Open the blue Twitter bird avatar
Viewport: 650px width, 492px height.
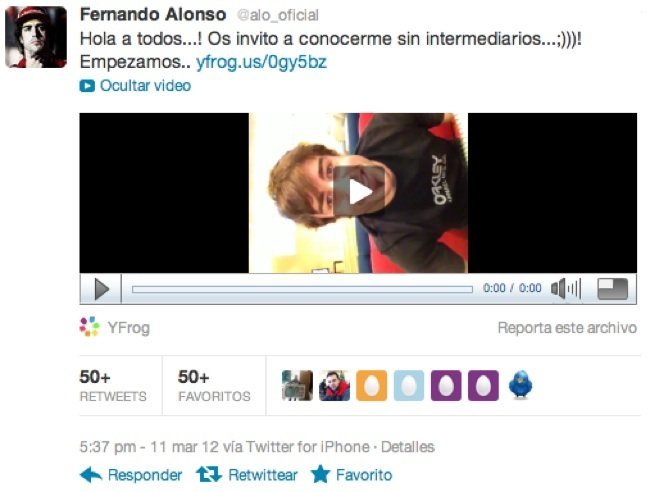521,385
